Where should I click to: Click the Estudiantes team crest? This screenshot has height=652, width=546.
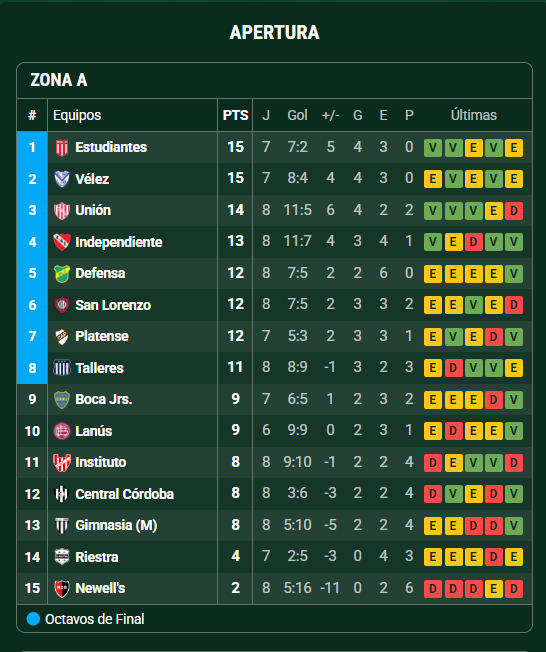click(x=62, y=148)
